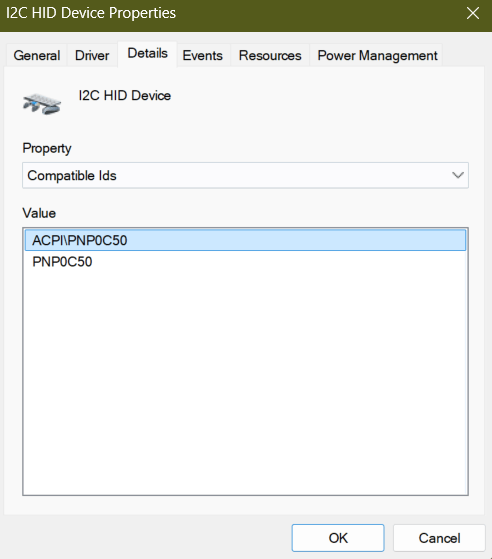Click the I2C HID Device name label
492x559 pixels.
[x=125, y=96]
